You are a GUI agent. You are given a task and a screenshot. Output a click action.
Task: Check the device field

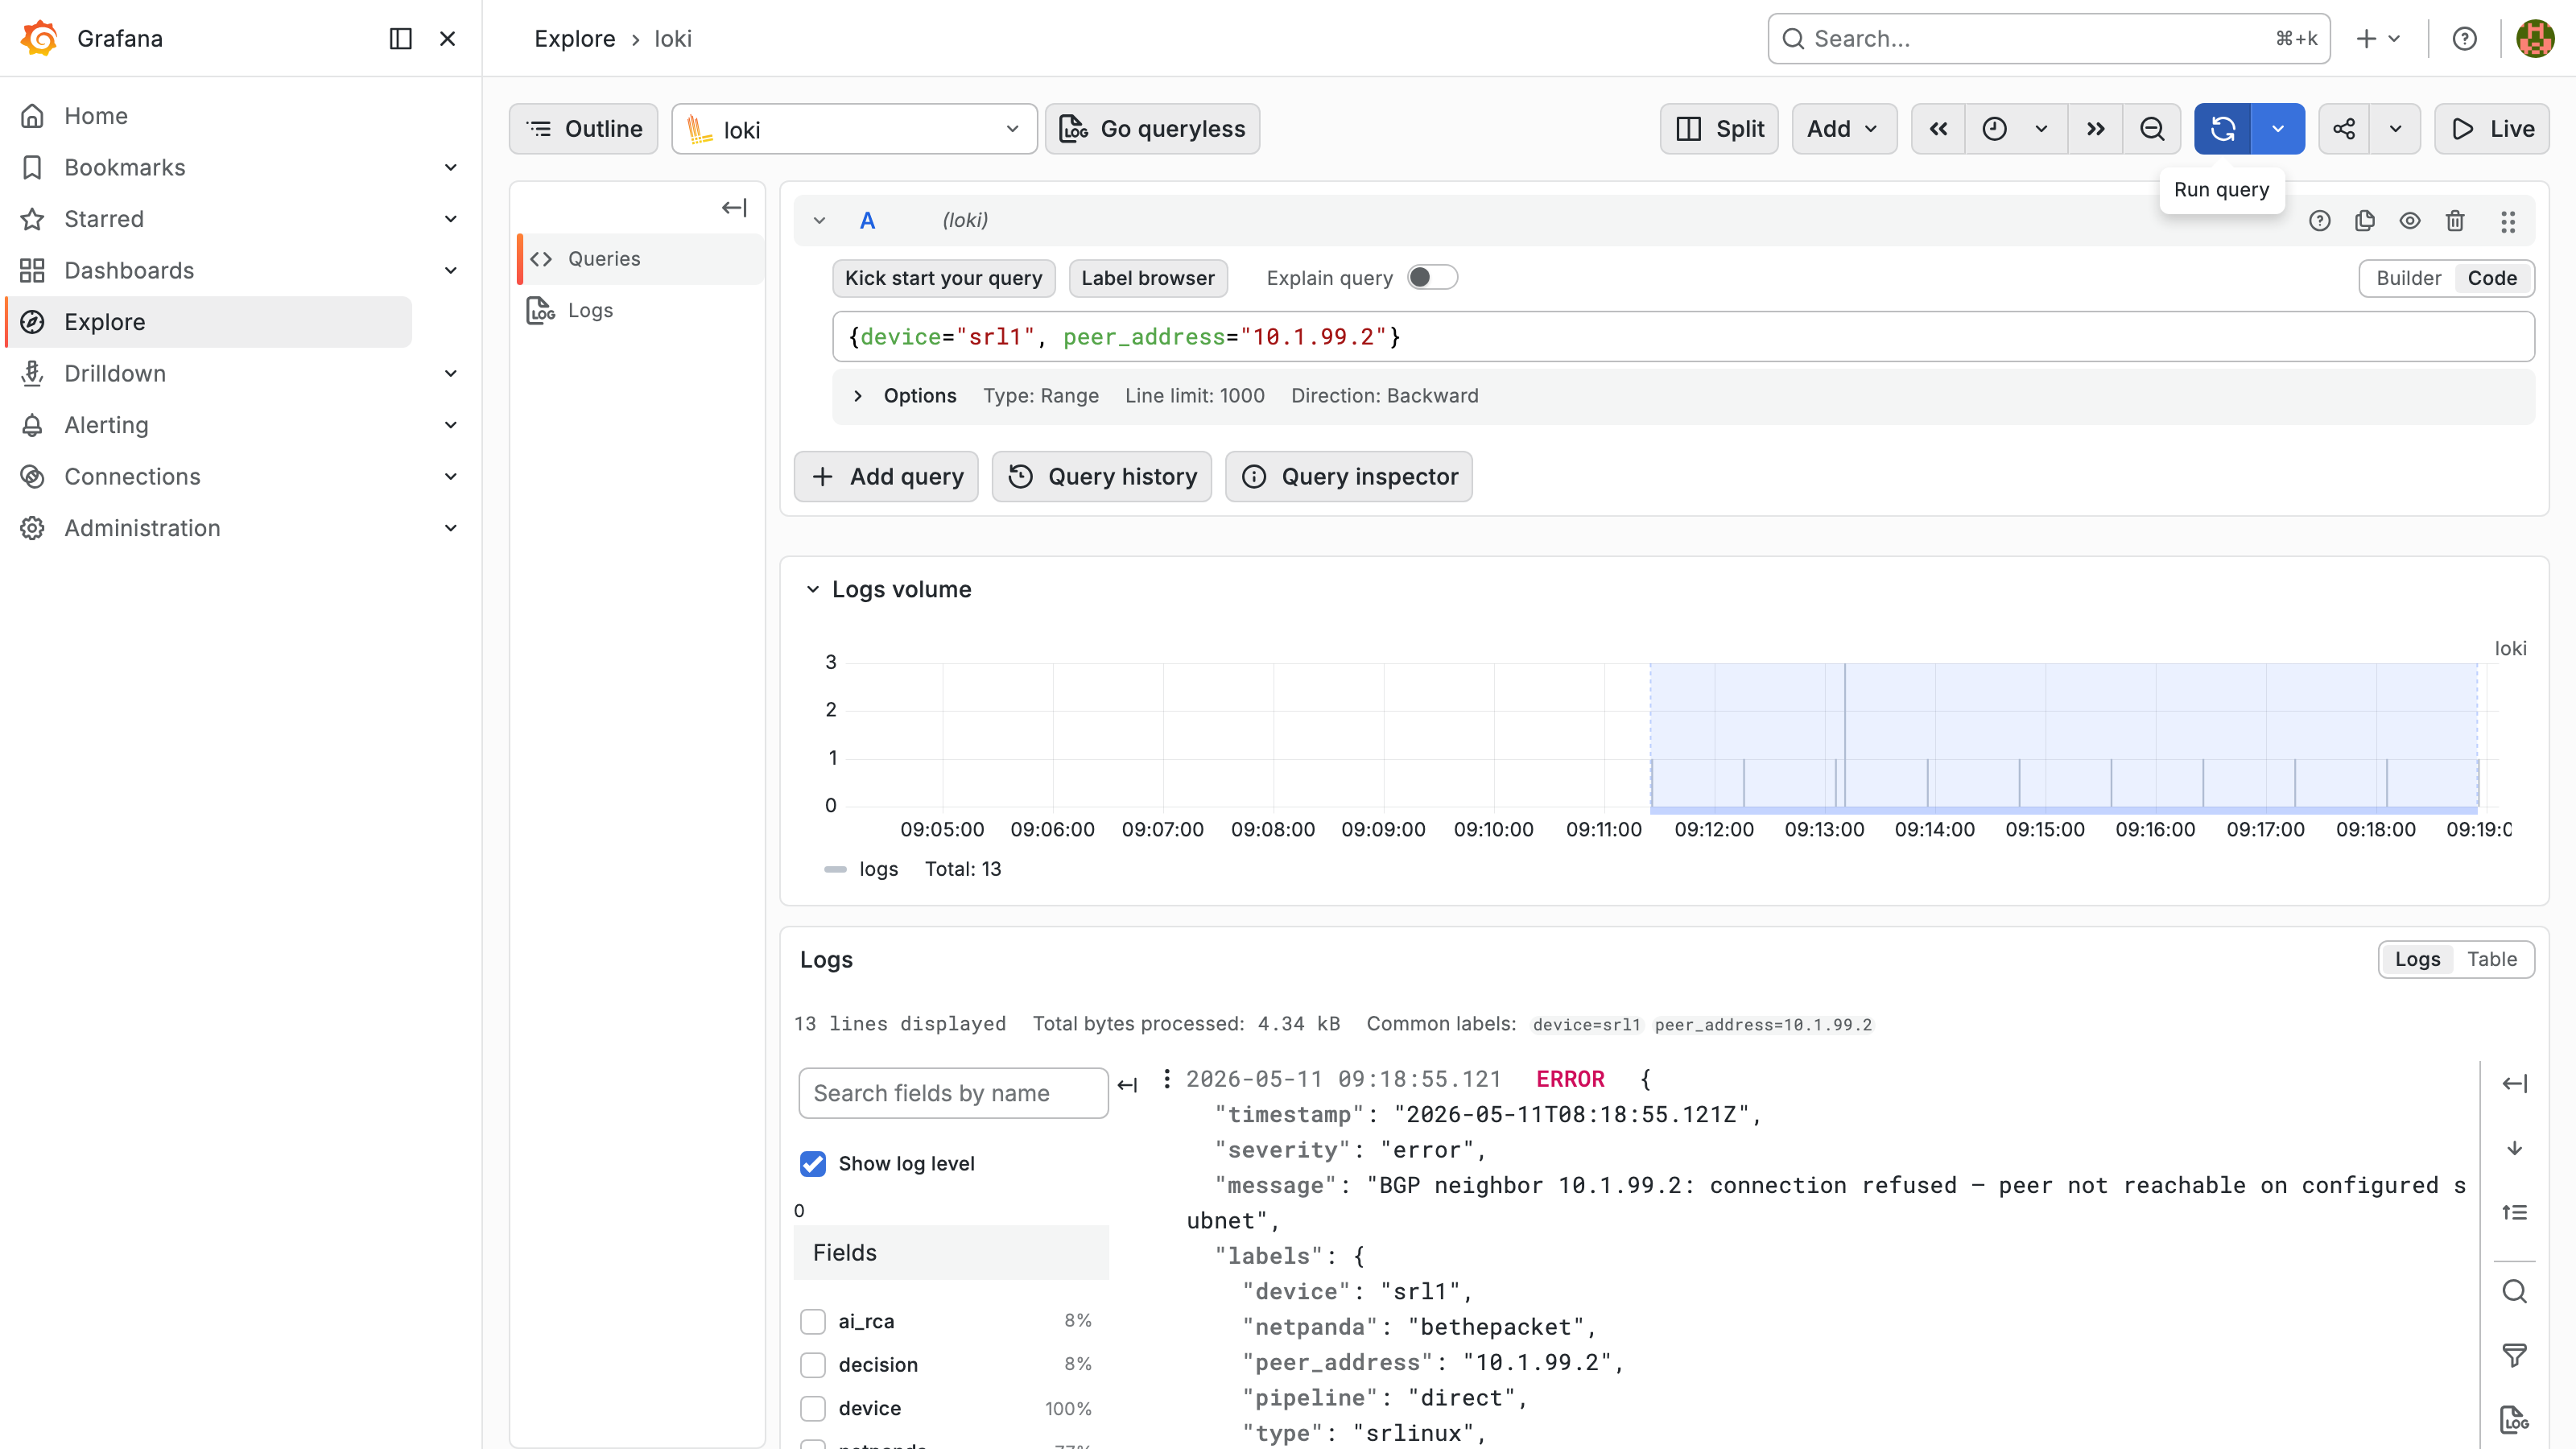813,1409
